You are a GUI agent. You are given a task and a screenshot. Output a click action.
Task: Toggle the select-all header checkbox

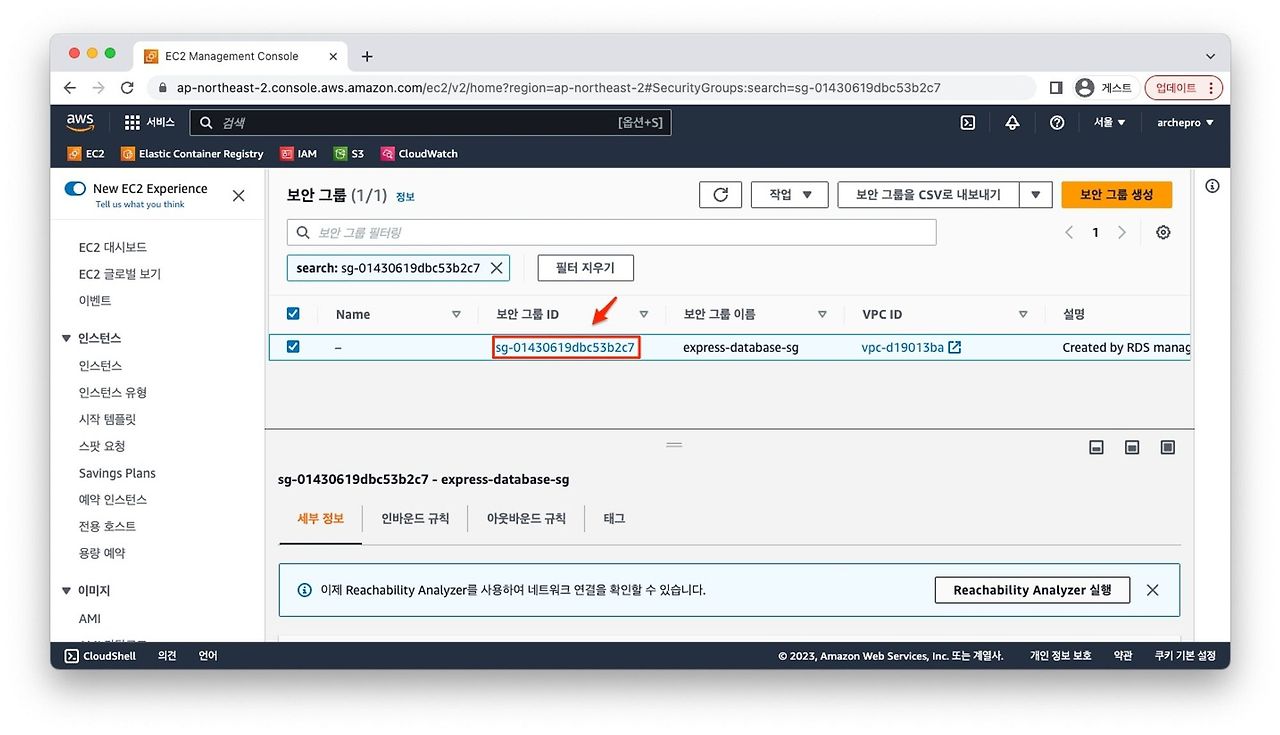click(x=293, y=313)
